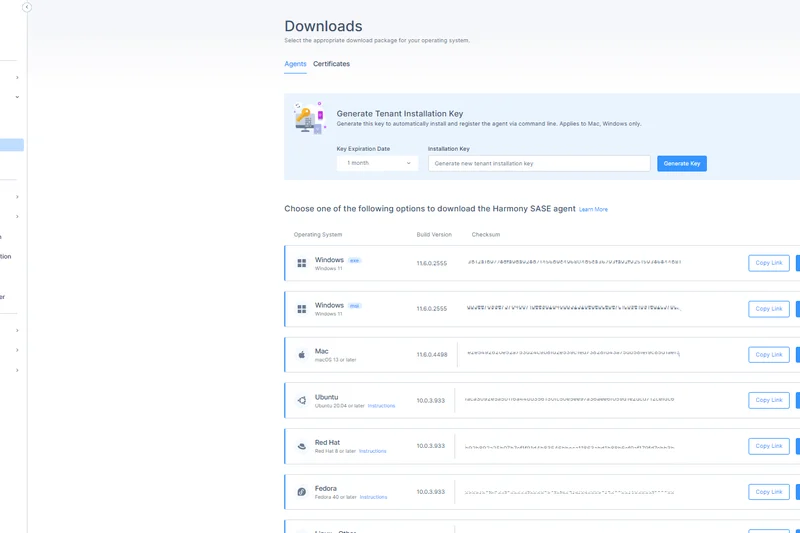This screenshot has width=800, height=533.
Task: Switch to the Certificates tab
Action: (x=331, y=64)
